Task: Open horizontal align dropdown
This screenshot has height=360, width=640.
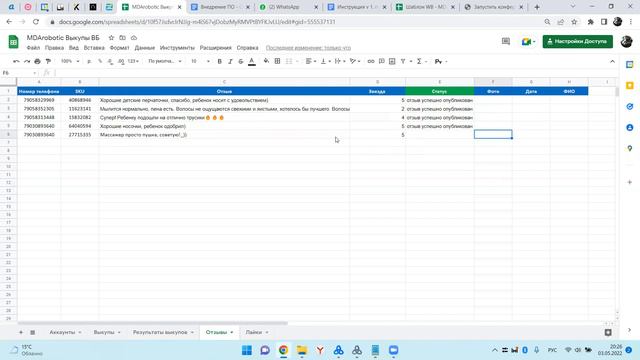Action: tap(311, 61)
